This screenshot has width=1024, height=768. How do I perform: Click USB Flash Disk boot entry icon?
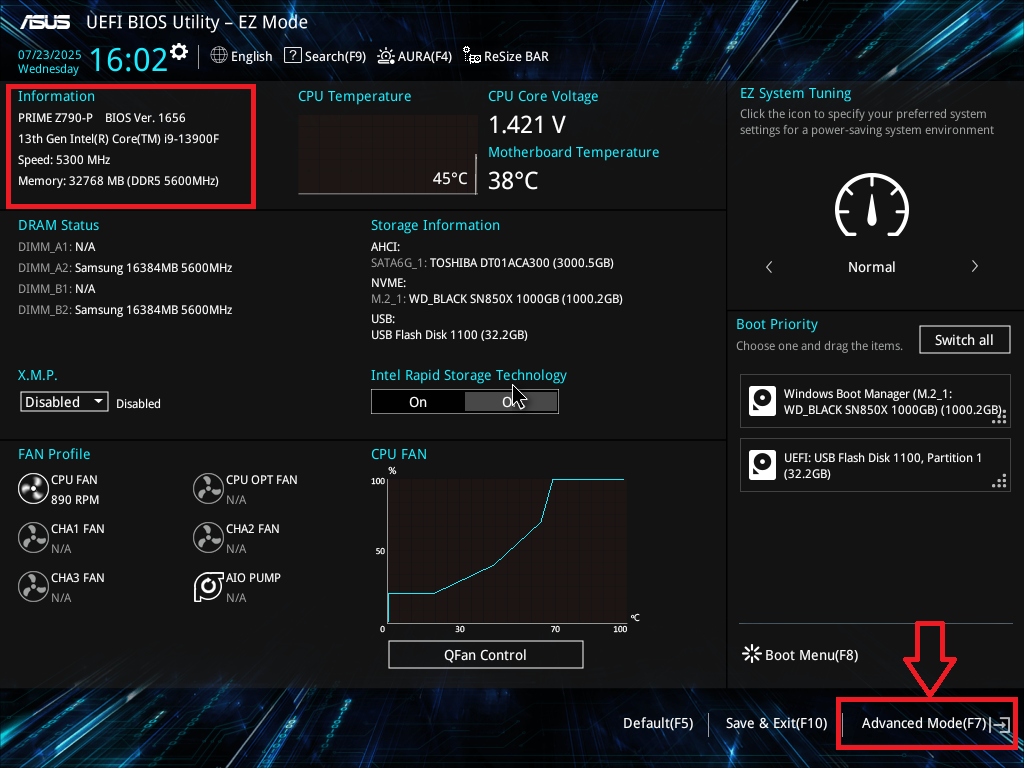tap(762, 465)
